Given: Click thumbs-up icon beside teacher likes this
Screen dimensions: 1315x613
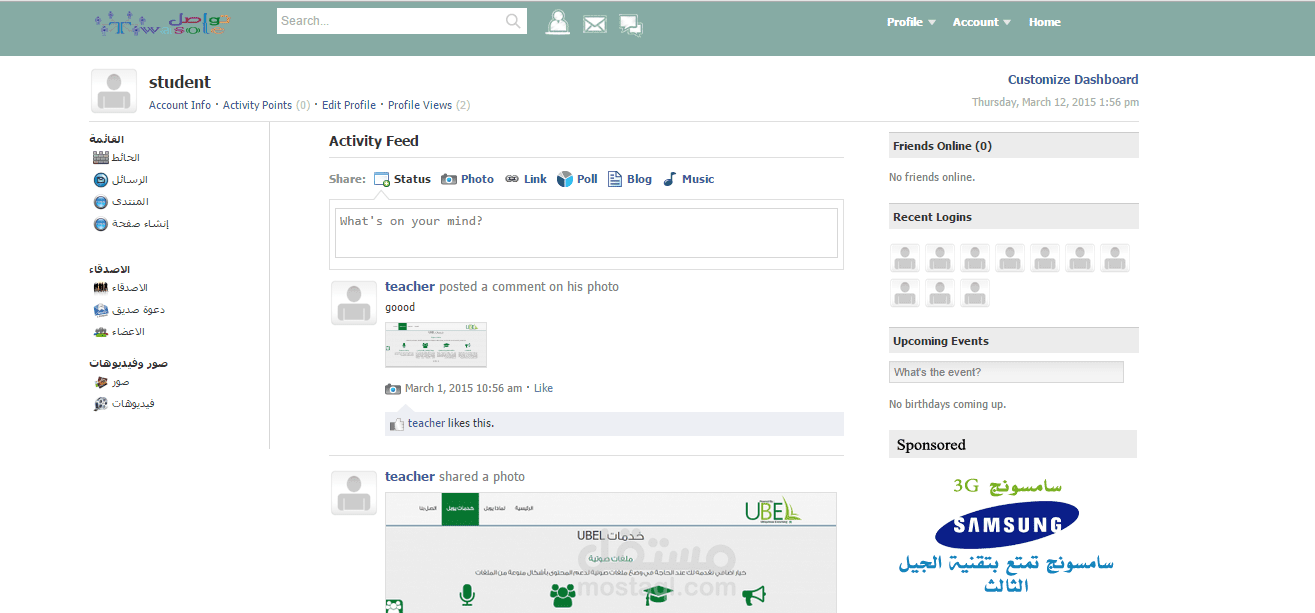Looking at the screenshot, I should pyautogui.click(x=397, y=424).
